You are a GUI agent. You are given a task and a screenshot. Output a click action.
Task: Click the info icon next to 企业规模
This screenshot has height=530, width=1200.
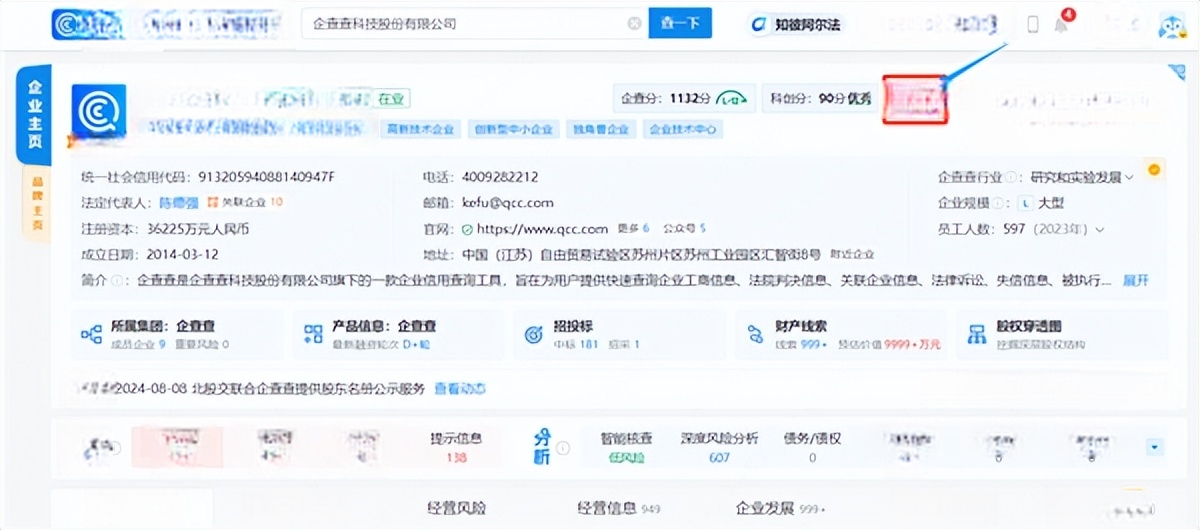pos(997,203)
